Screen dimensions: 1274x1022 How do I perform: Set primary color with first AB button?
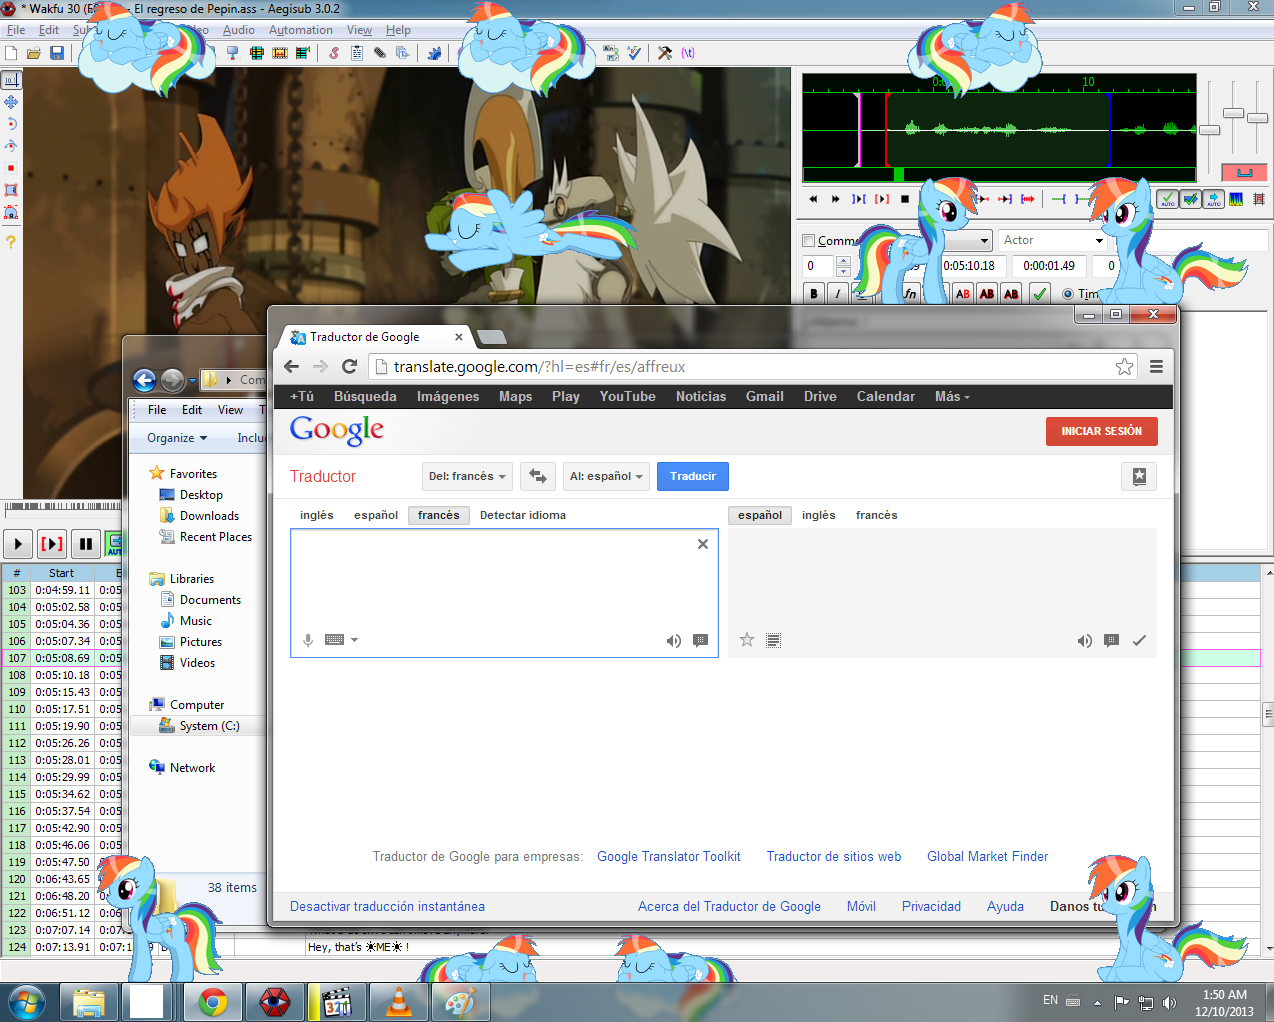coord(963,293)
